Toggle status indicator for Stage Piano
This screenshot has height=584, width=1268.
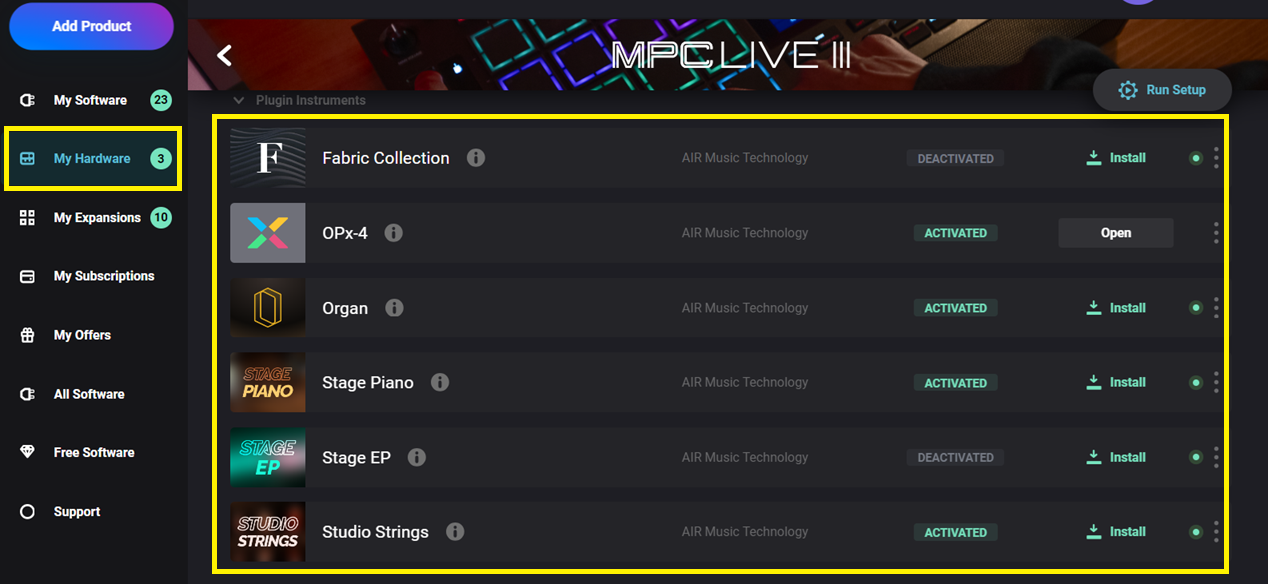(1195, 382)
